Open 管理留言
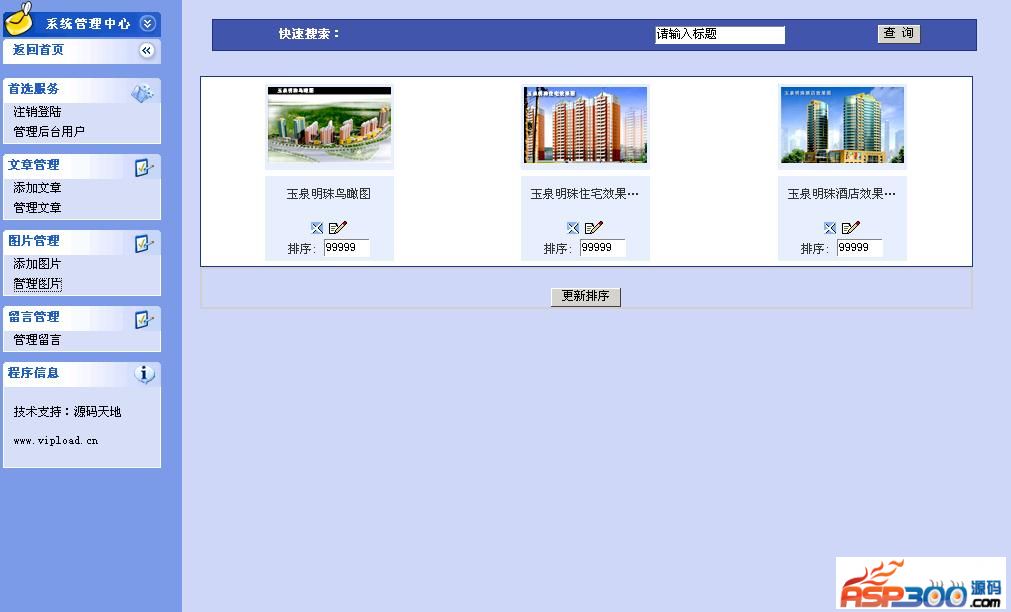This screenshot has height=612, width=1011. [x=37, y=340]
